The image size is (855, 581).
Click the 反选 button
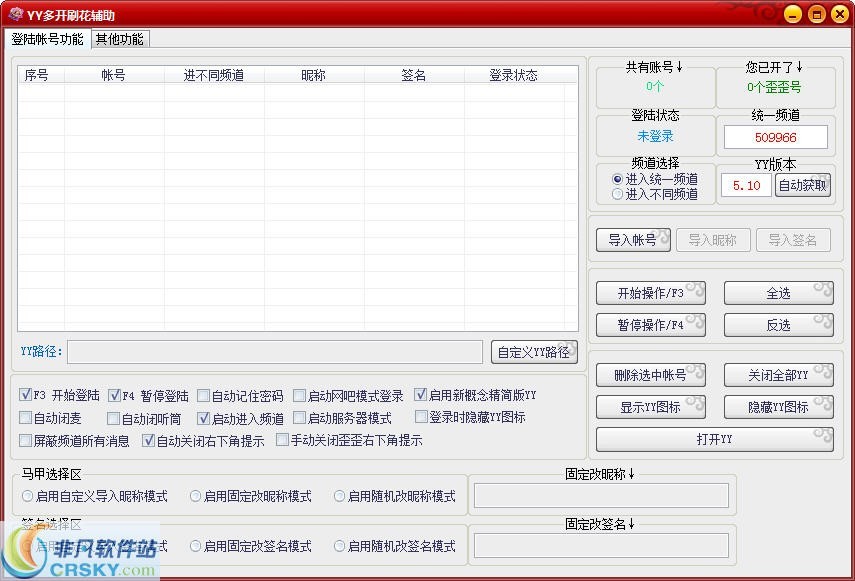[779, 325]
